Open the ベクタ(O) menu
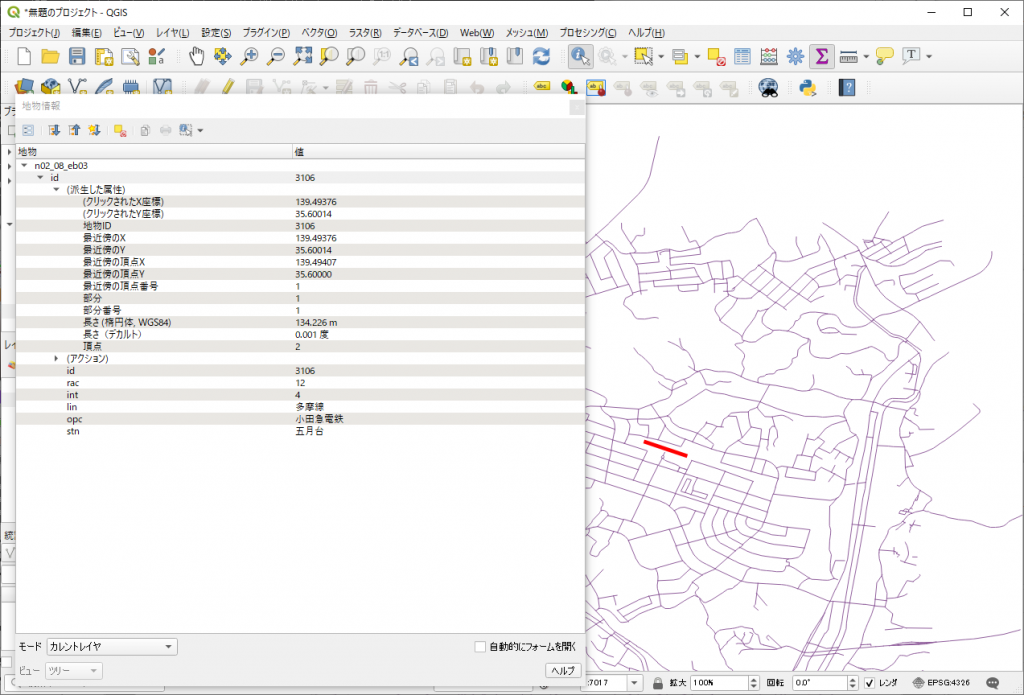Image resolution: width=1024 pixels, height=695 pixels. tap(319, 33)
